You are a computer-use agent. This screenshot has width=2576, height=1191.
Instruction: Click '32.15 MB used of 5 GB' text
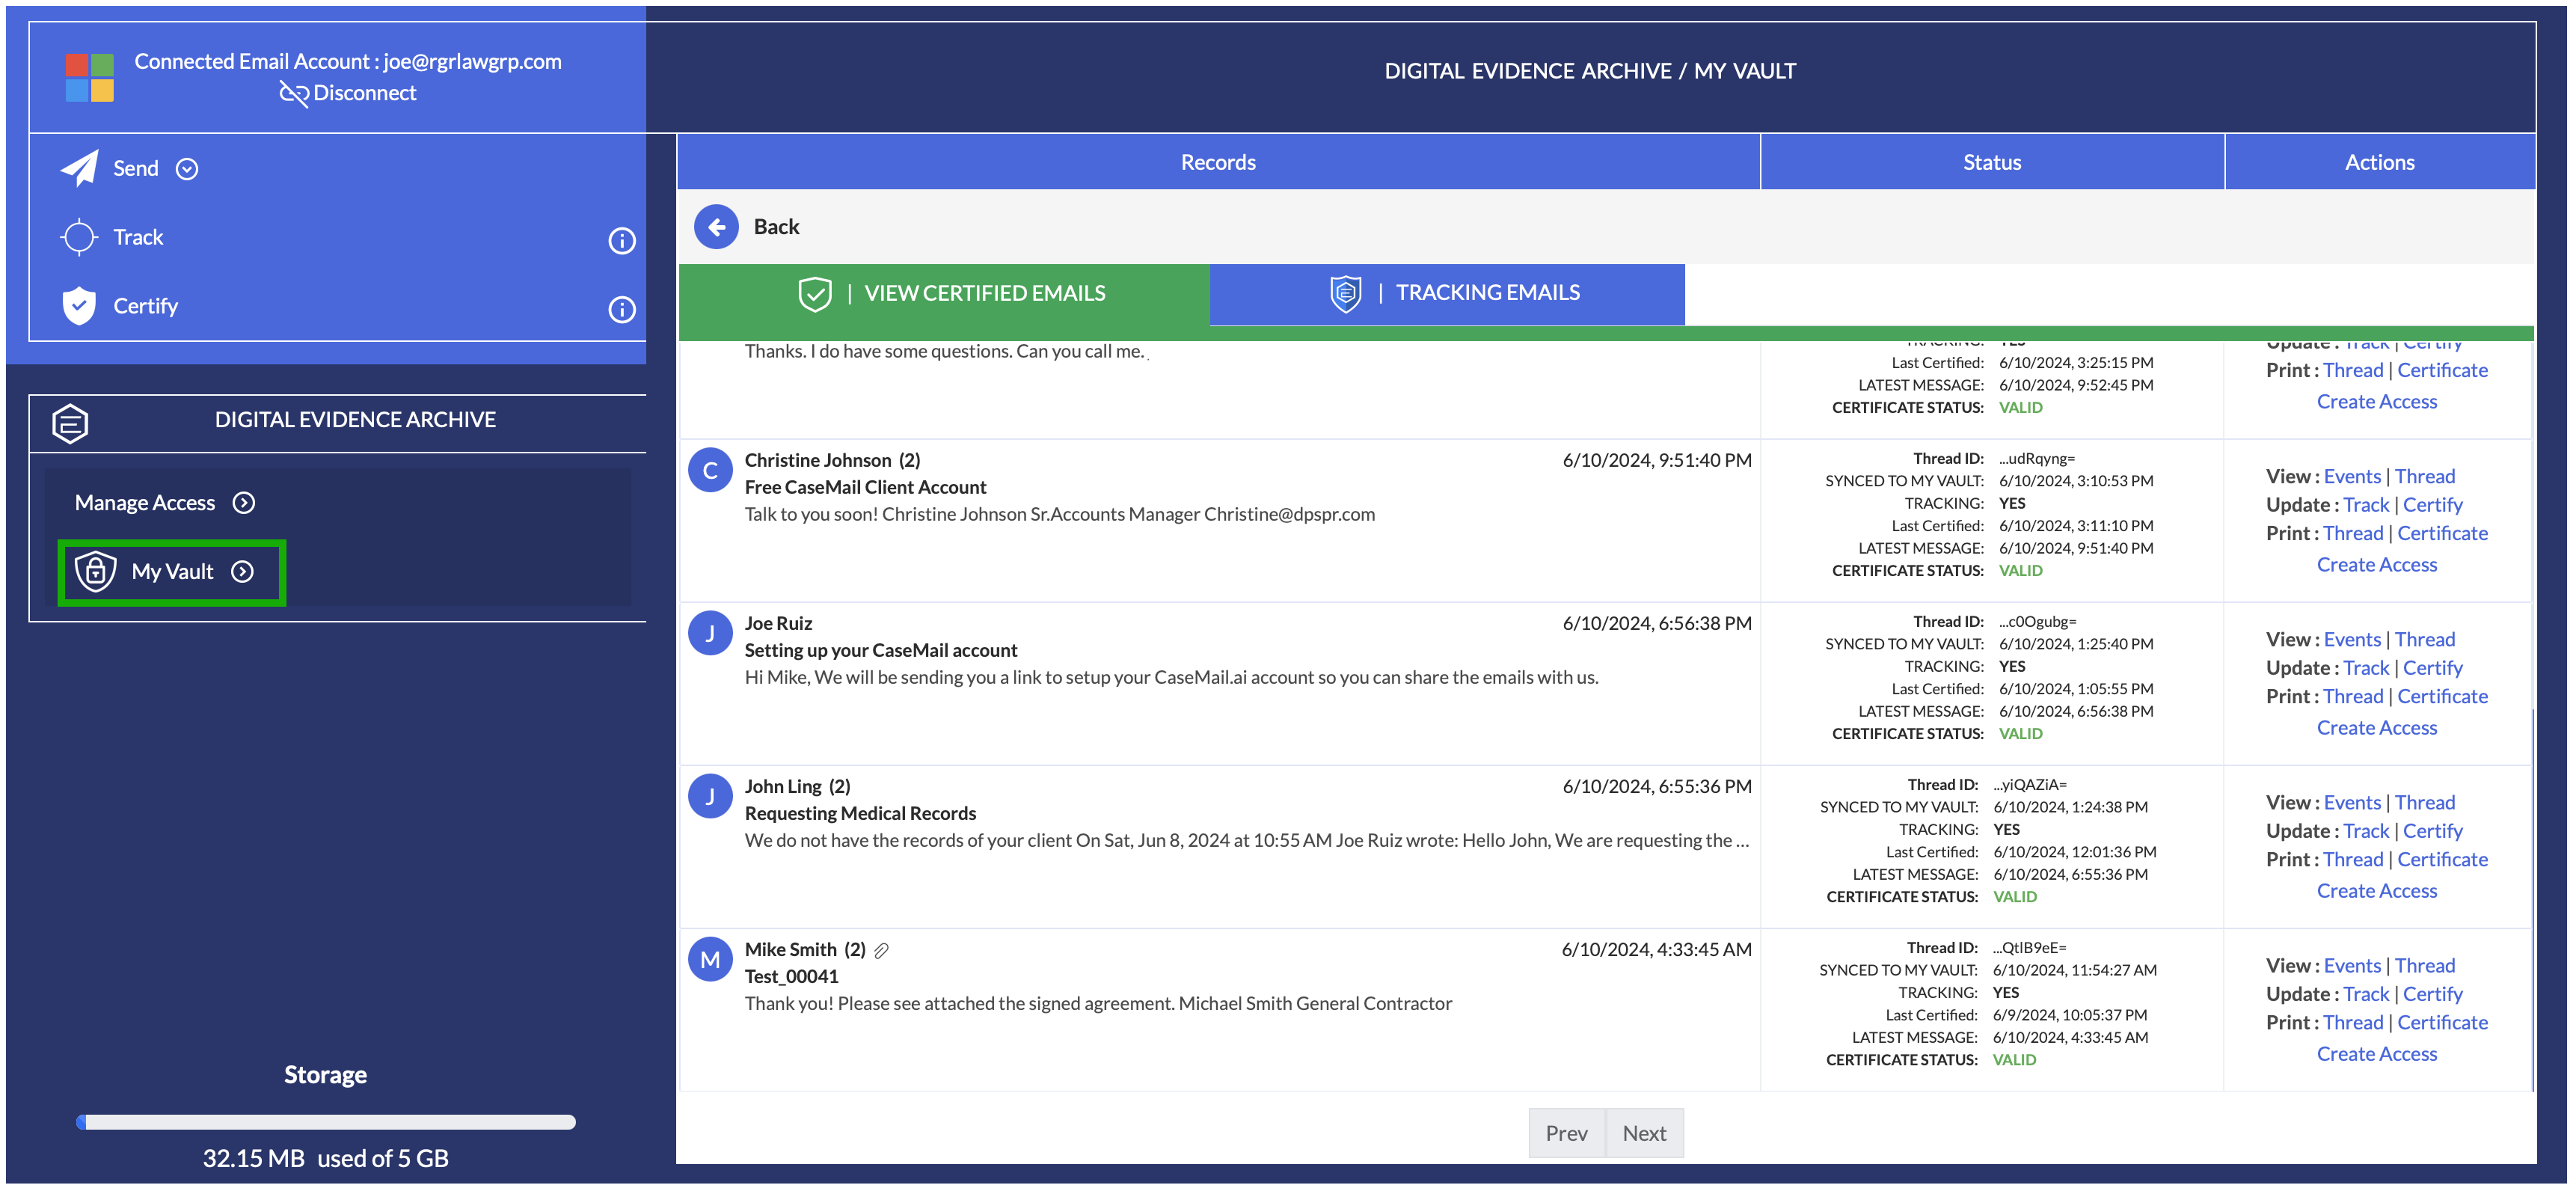coord(326,1158)
